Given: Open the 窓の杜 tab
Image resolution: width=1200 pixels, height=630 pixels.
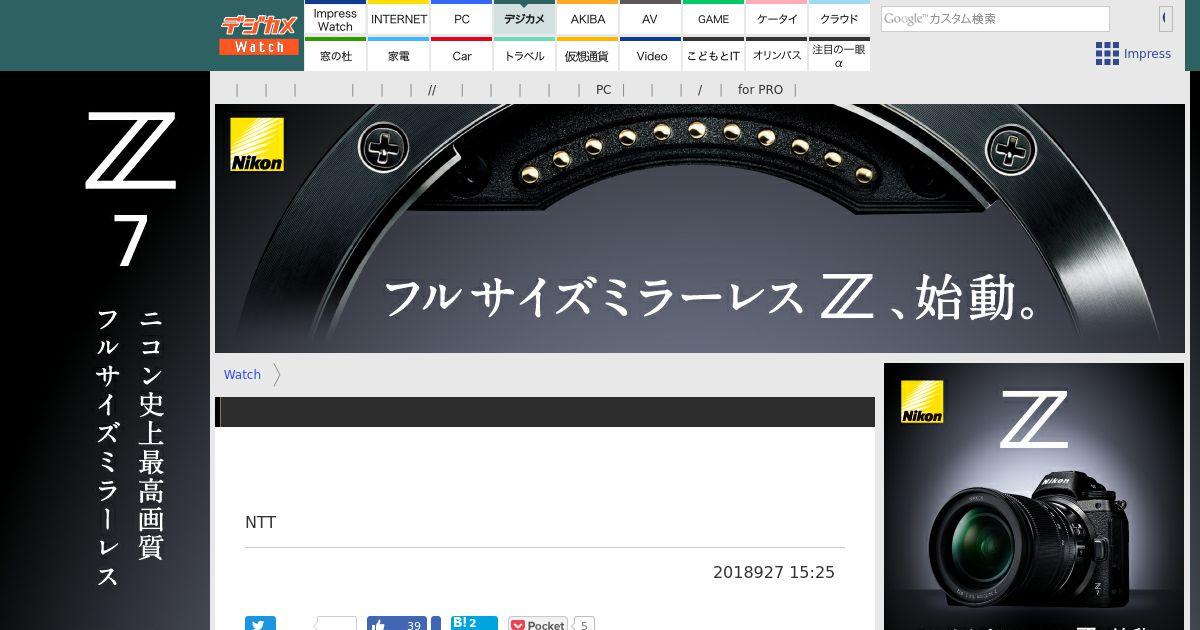Looking at the screenshot, I should pos(335,55).
